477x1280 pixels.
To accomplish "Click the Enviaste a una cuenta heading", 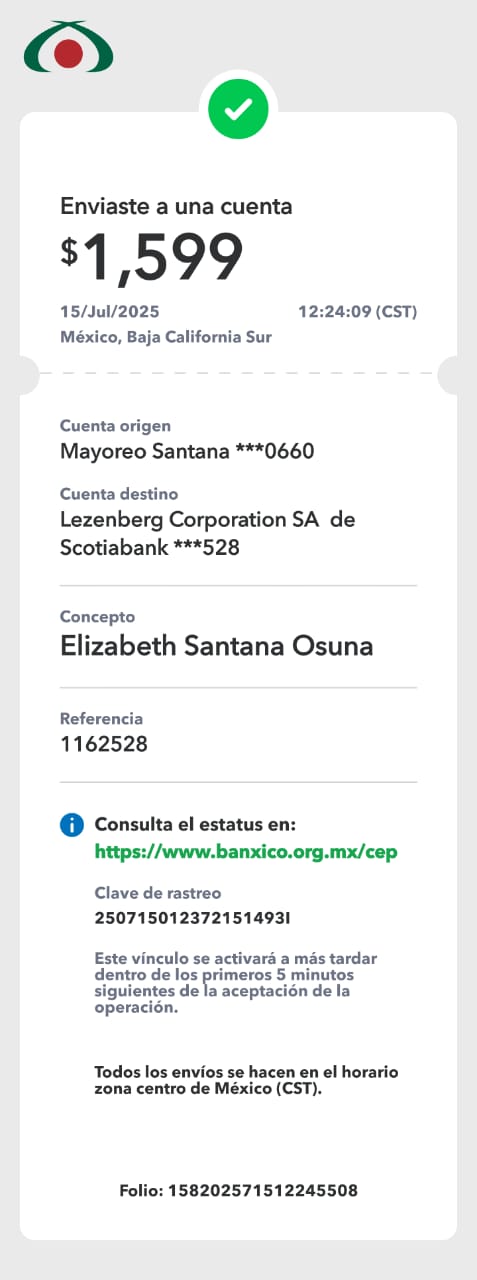I will (x=176, y=207).
